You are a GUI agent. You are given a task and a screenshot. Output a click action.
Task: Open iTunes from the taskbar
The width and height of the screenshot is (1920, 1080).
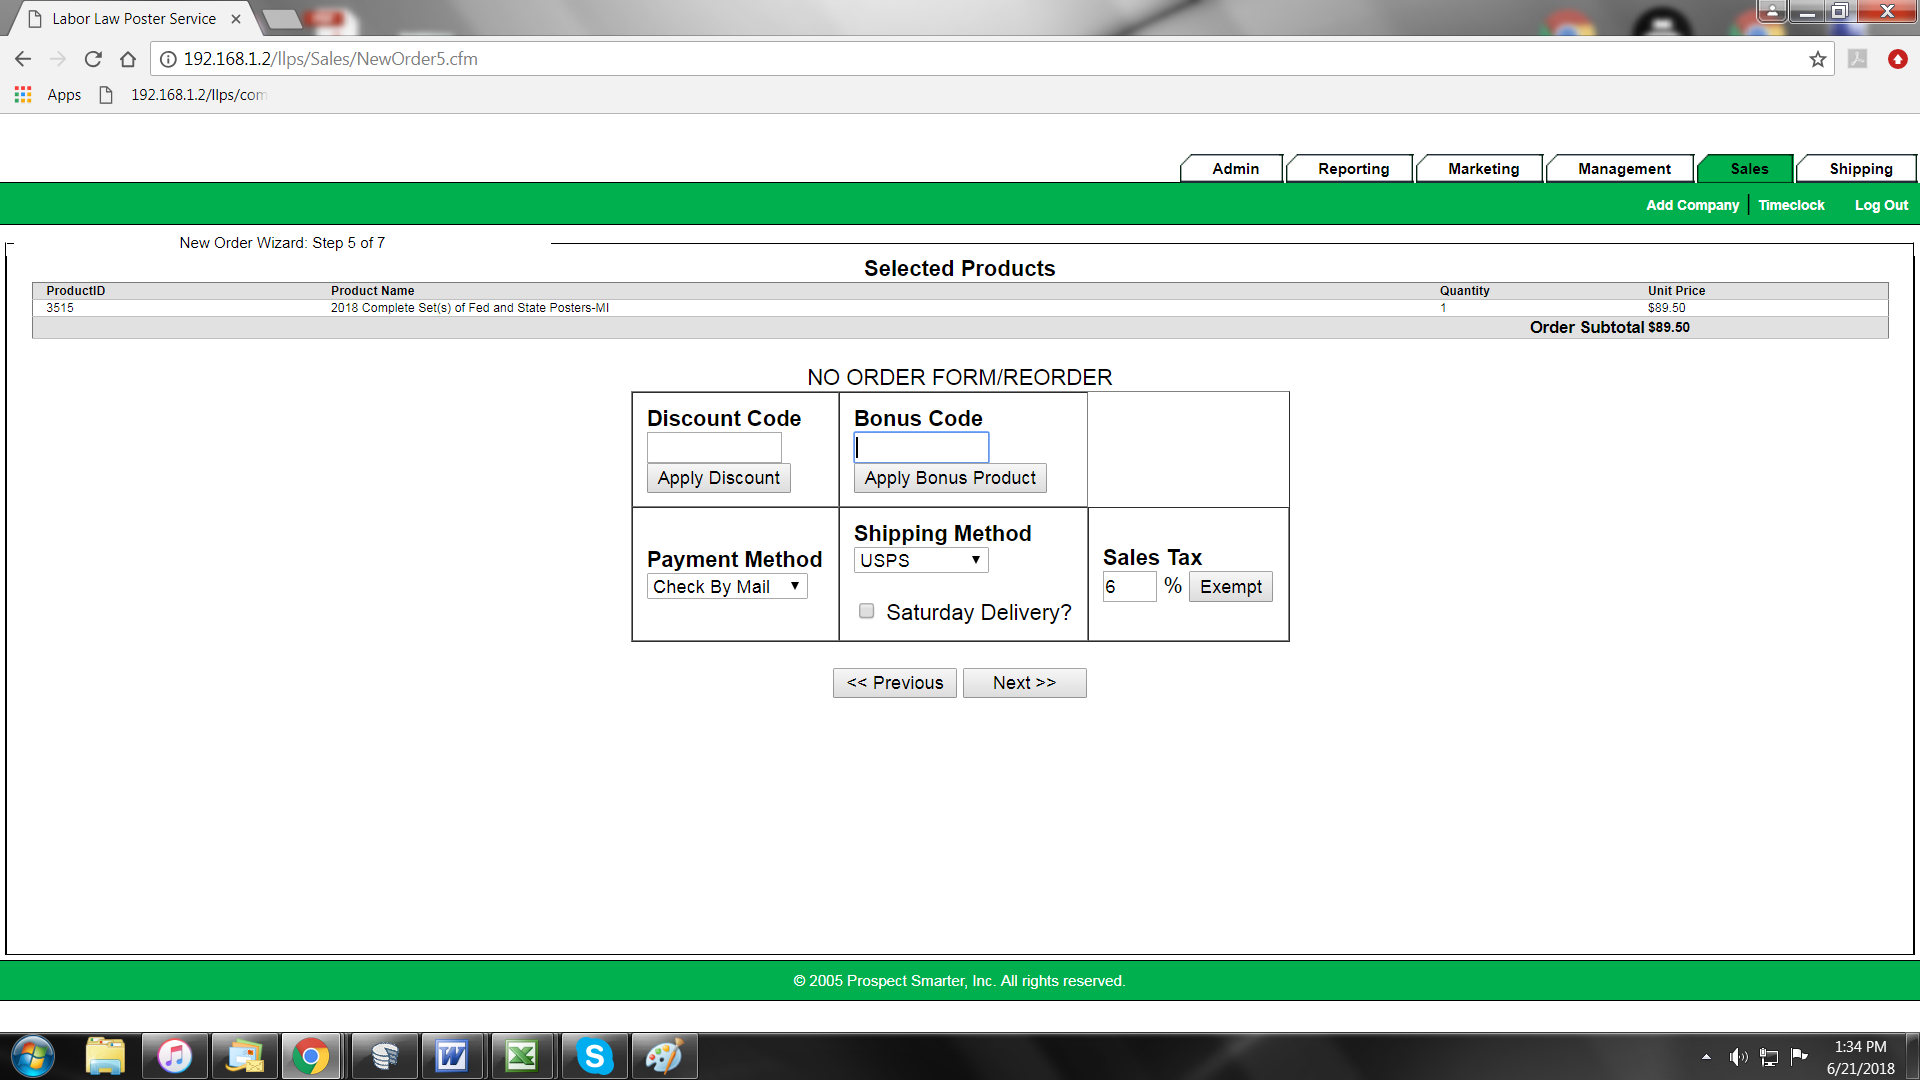coord(174,1056)
